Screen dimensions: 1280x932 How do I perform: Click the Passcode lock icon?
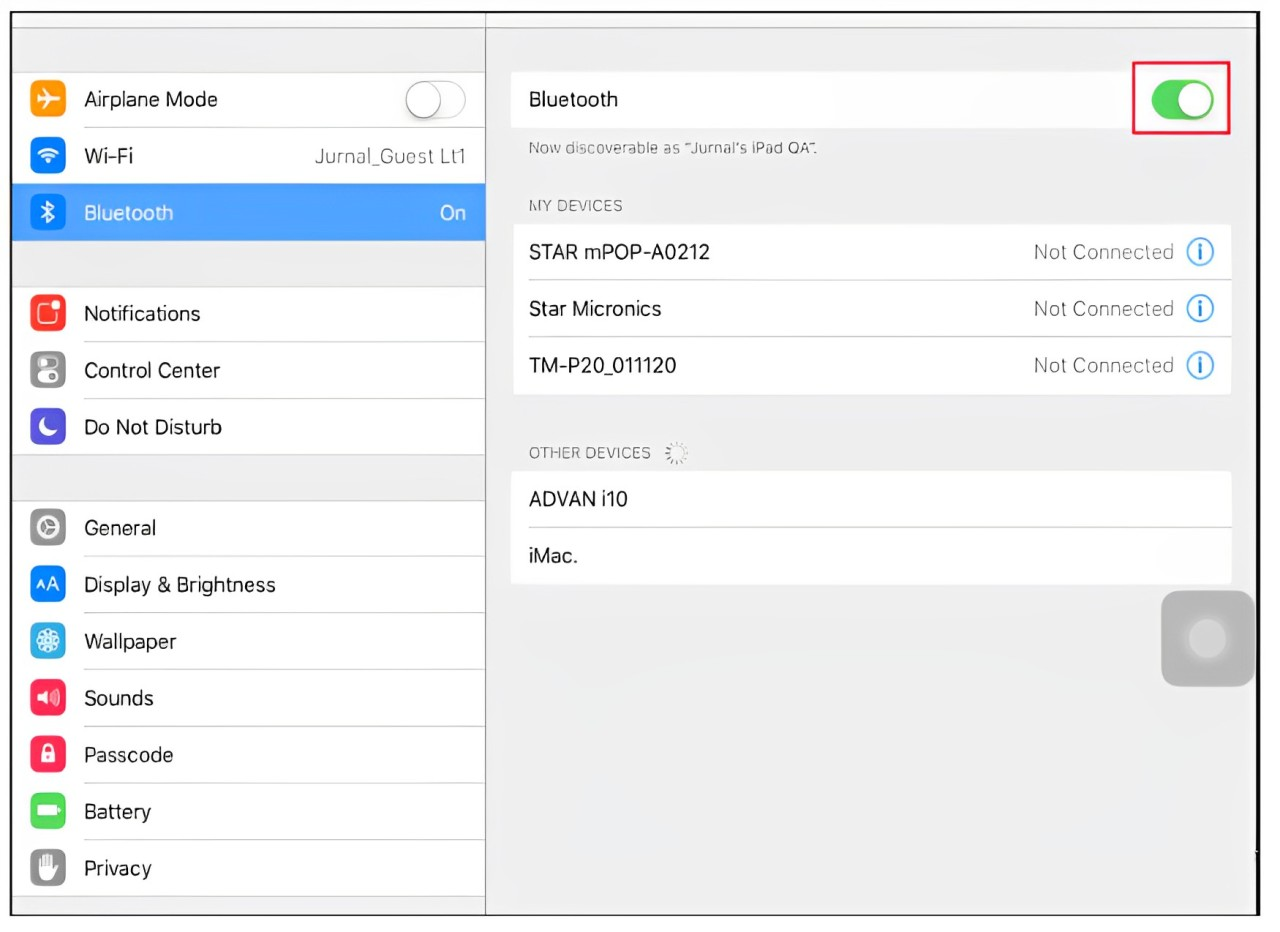click(x=48, y=754)
